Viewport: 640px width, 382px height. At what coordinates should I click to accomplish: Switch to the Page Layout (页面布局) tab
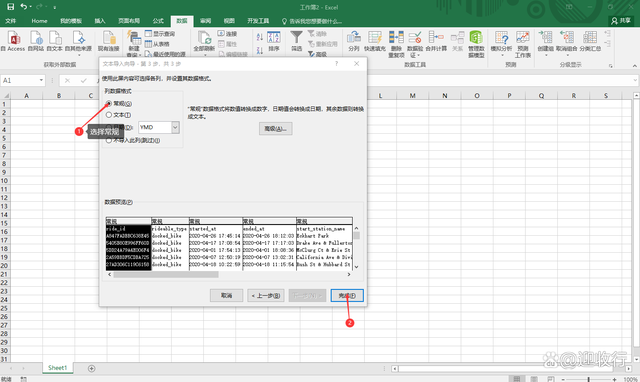click(x=129, y=21)
